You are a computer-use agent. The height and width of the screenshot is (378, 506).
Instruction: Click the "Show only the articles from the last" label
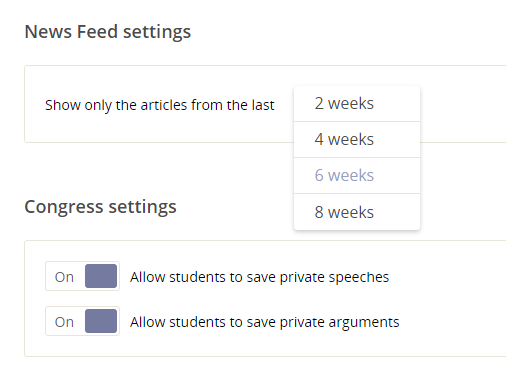tap(160, 105)
